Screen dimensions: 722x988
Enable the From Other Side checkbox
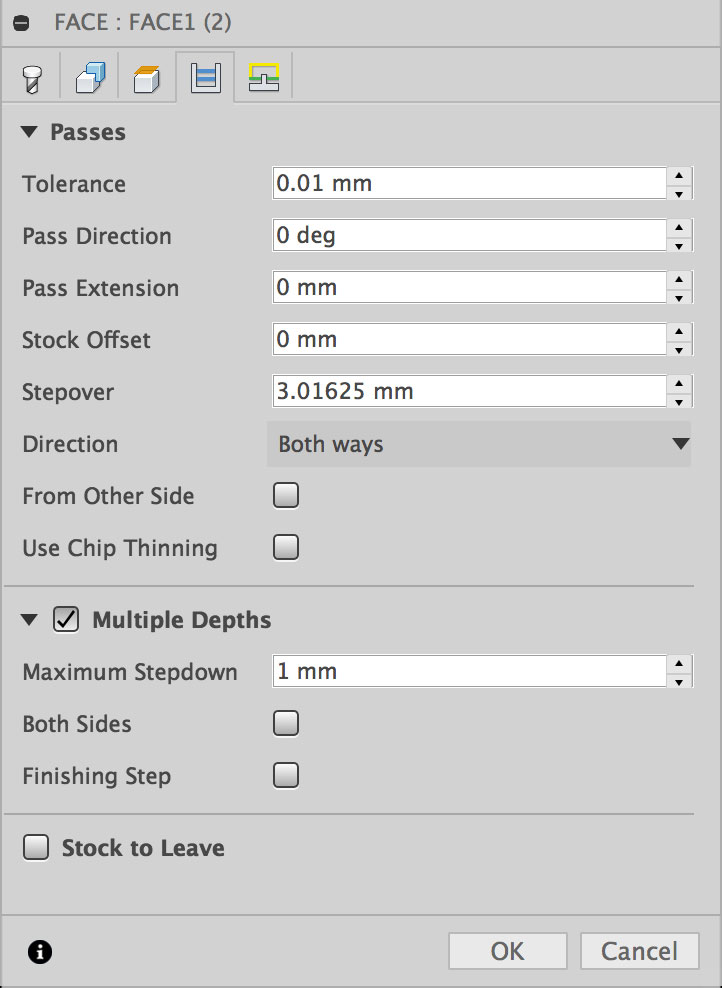pos(286,496)
